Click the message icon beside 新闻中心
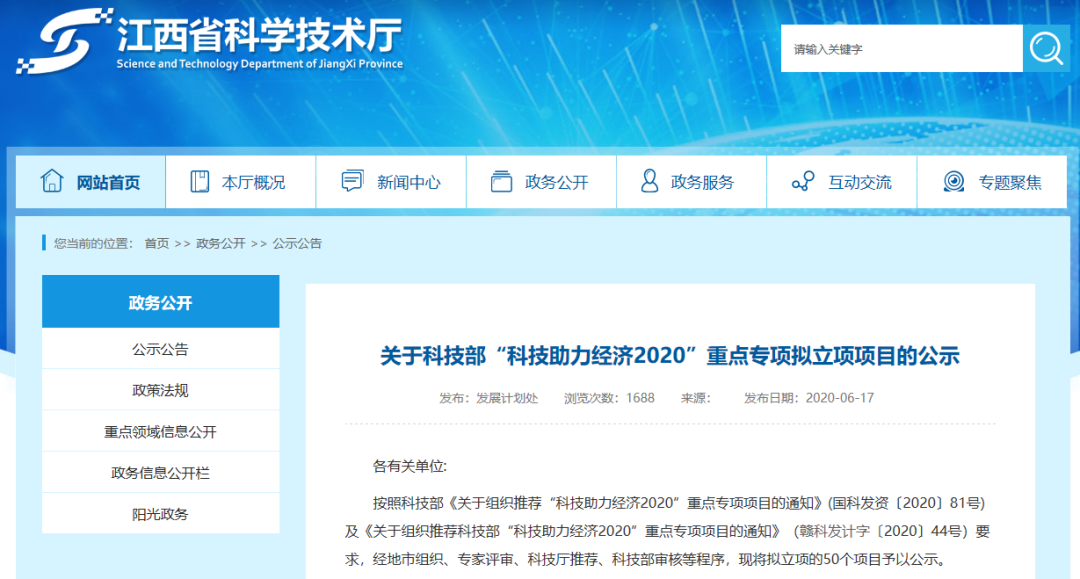Viewport: 1080px width, 579px height. coord(352,181)
